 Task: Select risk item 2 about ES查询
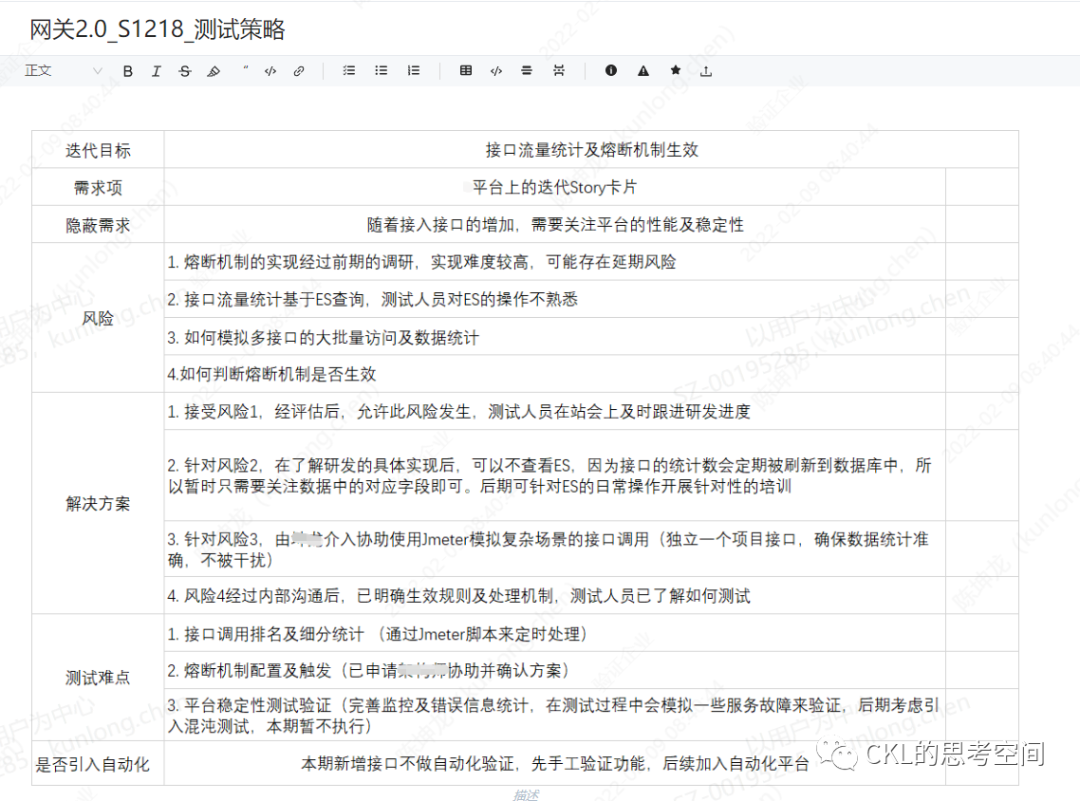click(554, 299)
